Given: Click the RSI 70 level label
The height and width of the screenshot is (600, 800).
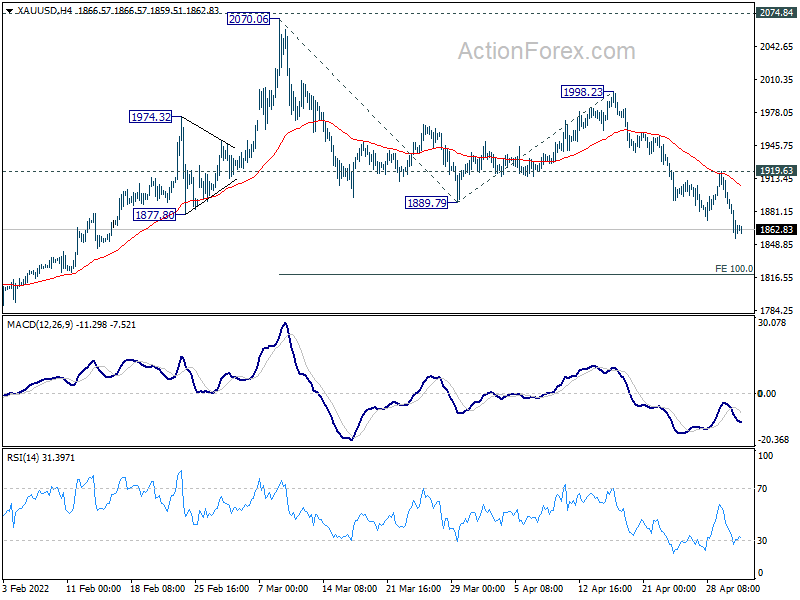Looking at the screenshot, I should [x=762, y=489].
